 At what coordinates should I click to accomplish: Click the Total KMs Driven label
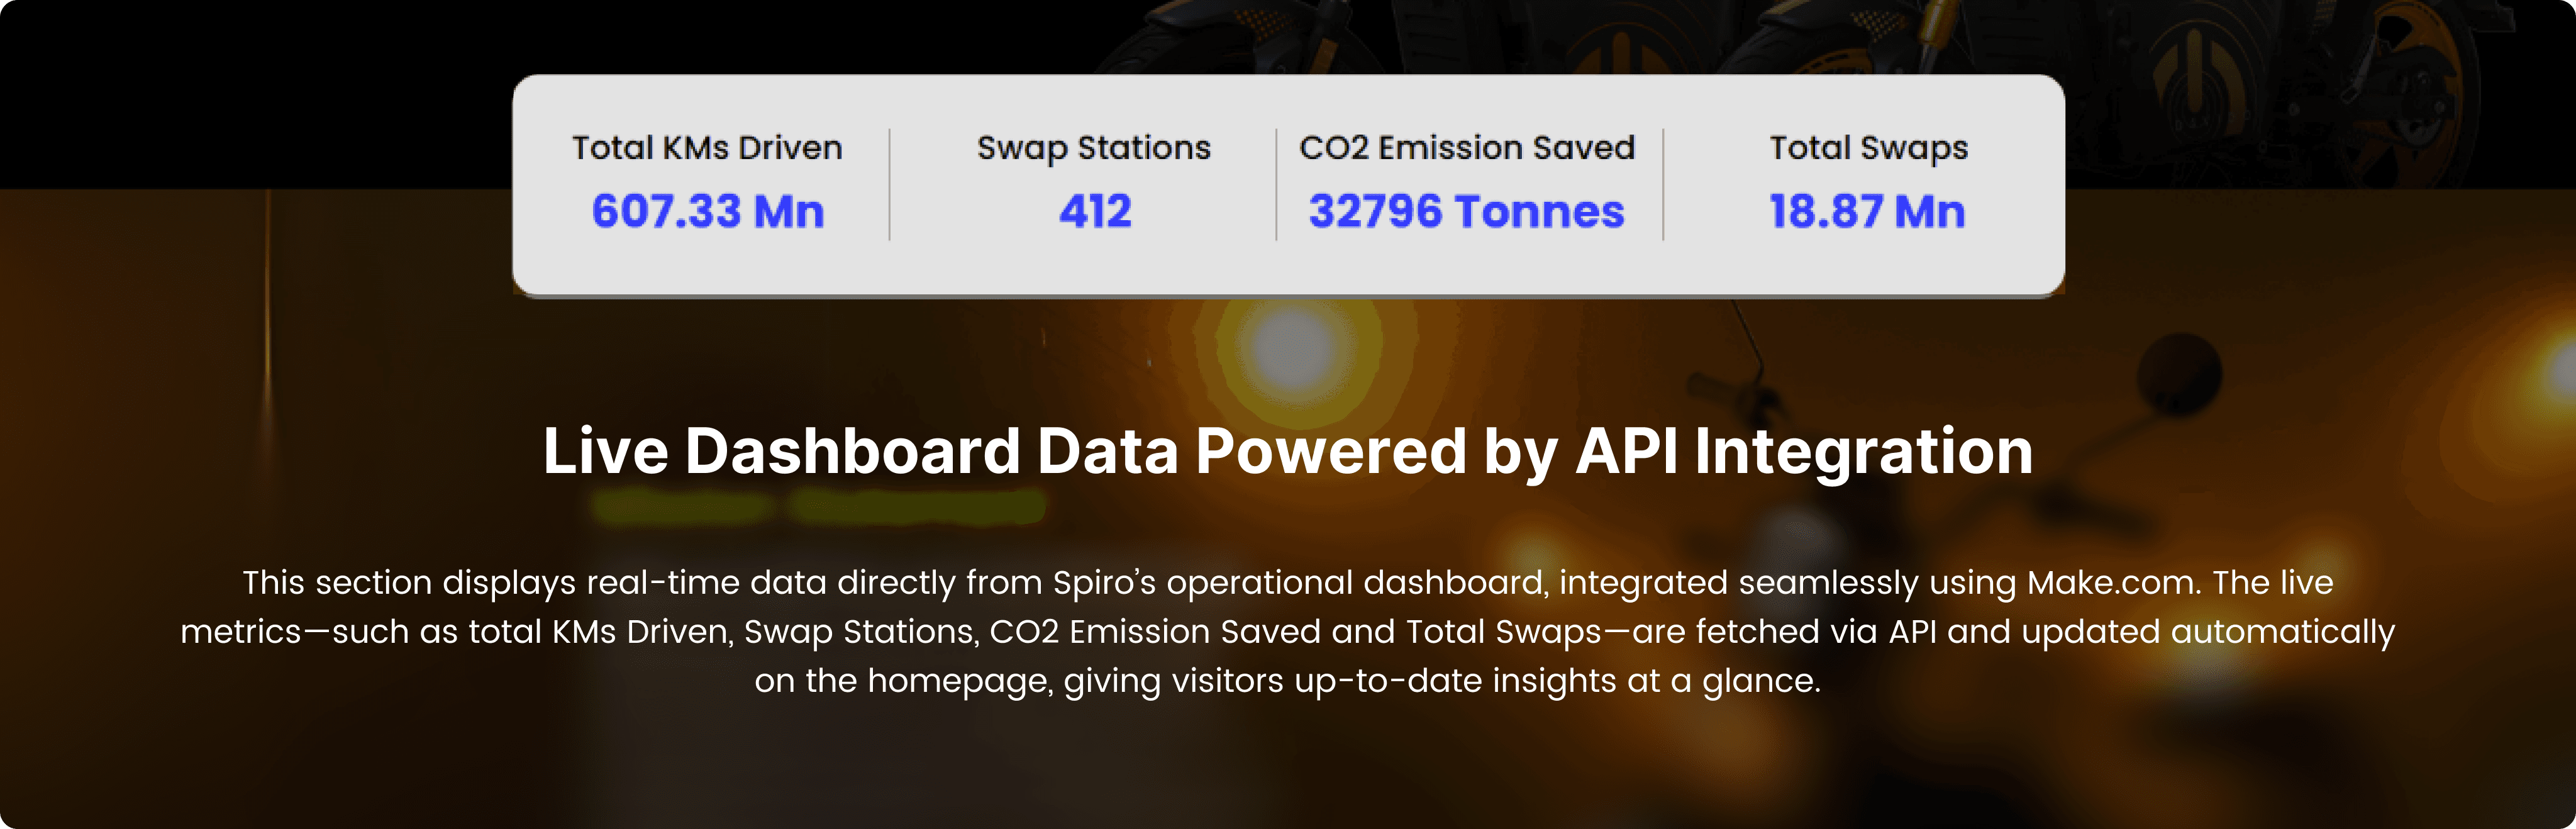707,148
